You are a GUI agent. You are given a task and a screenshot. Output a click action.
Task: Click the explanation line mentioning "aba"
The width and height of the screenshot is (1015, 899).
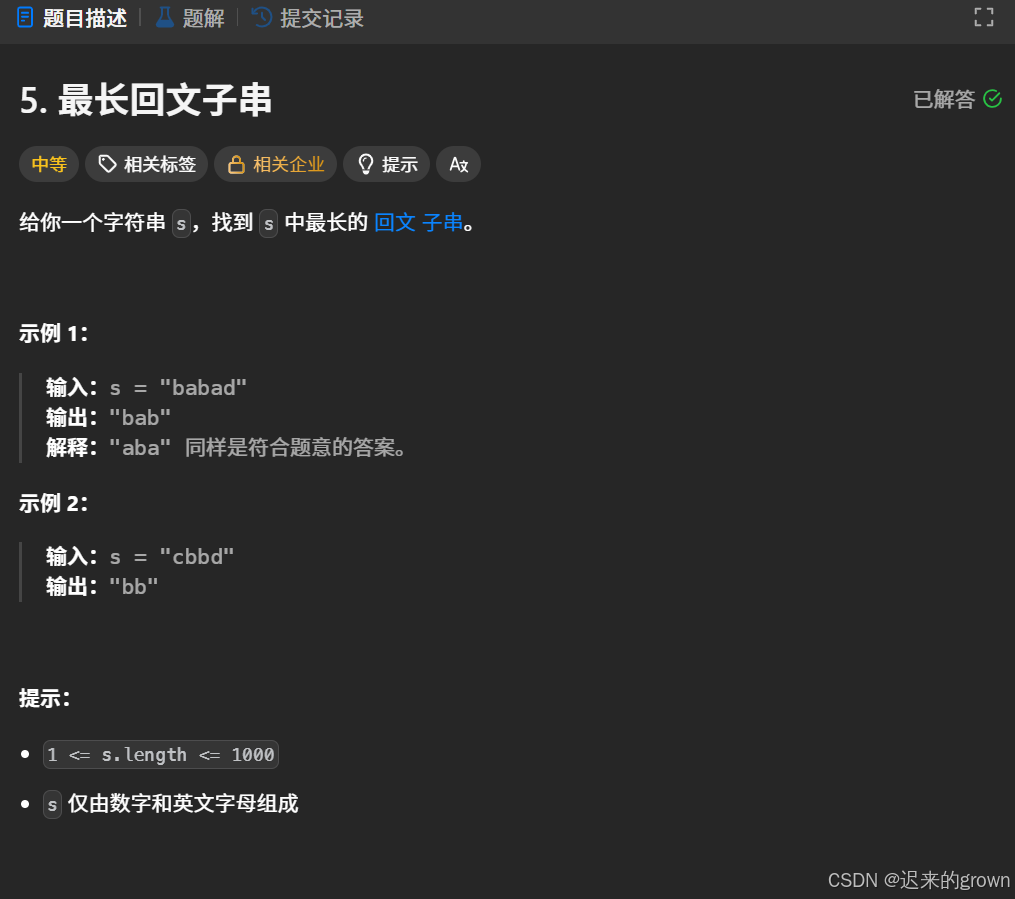[225, 447]
